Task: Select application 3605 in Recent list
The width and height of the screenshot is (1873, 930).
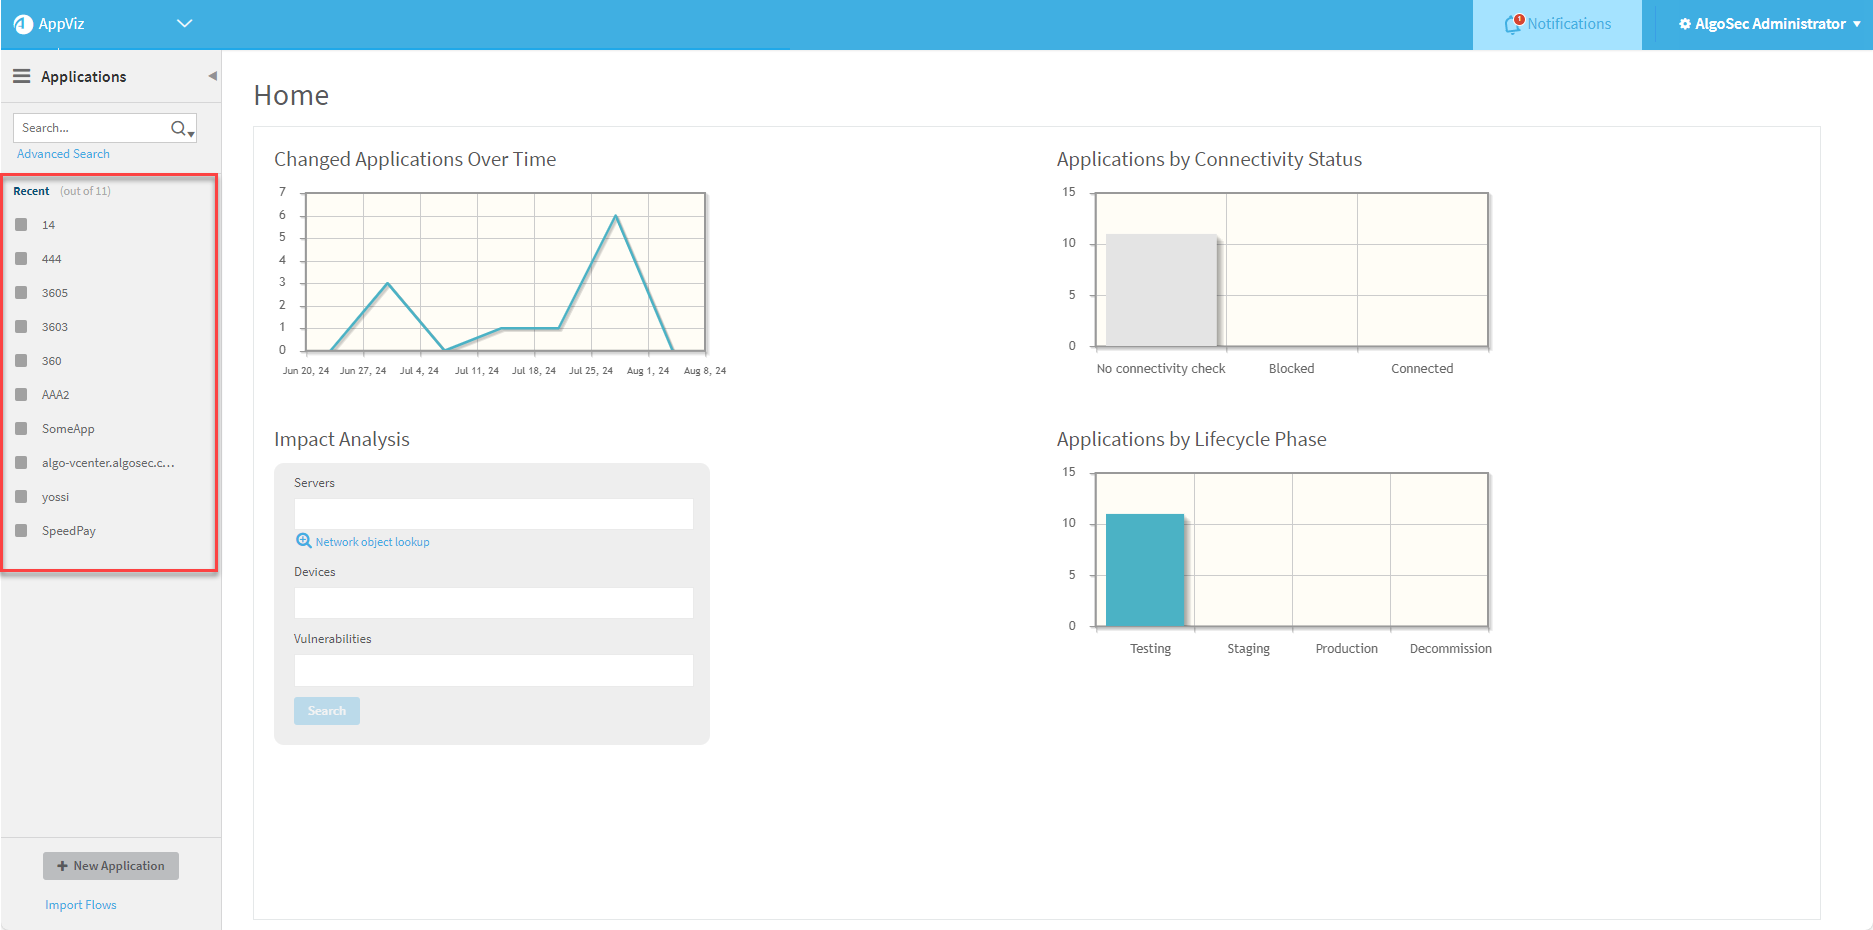Action: click(x=55, y=293)
